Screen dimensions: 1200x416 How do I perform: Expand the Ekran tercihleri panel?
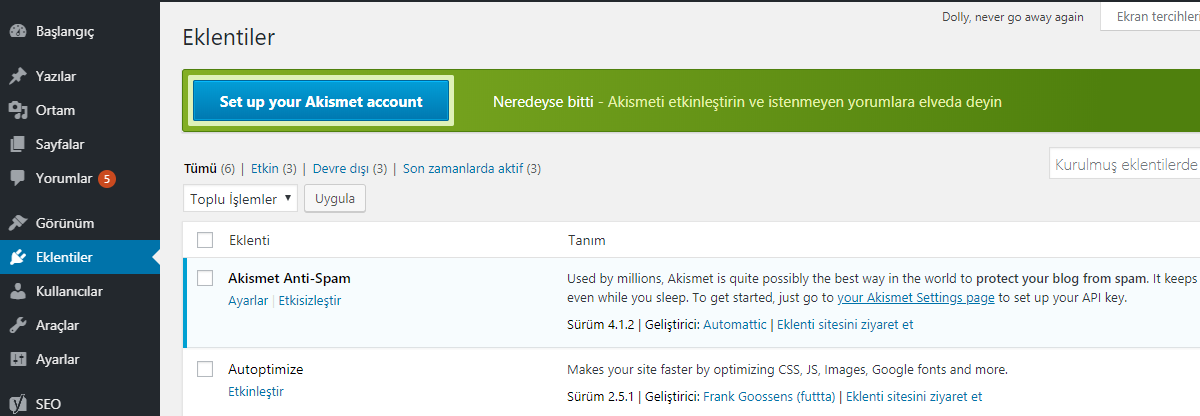pyautogui.click(x=1149, y=17)
